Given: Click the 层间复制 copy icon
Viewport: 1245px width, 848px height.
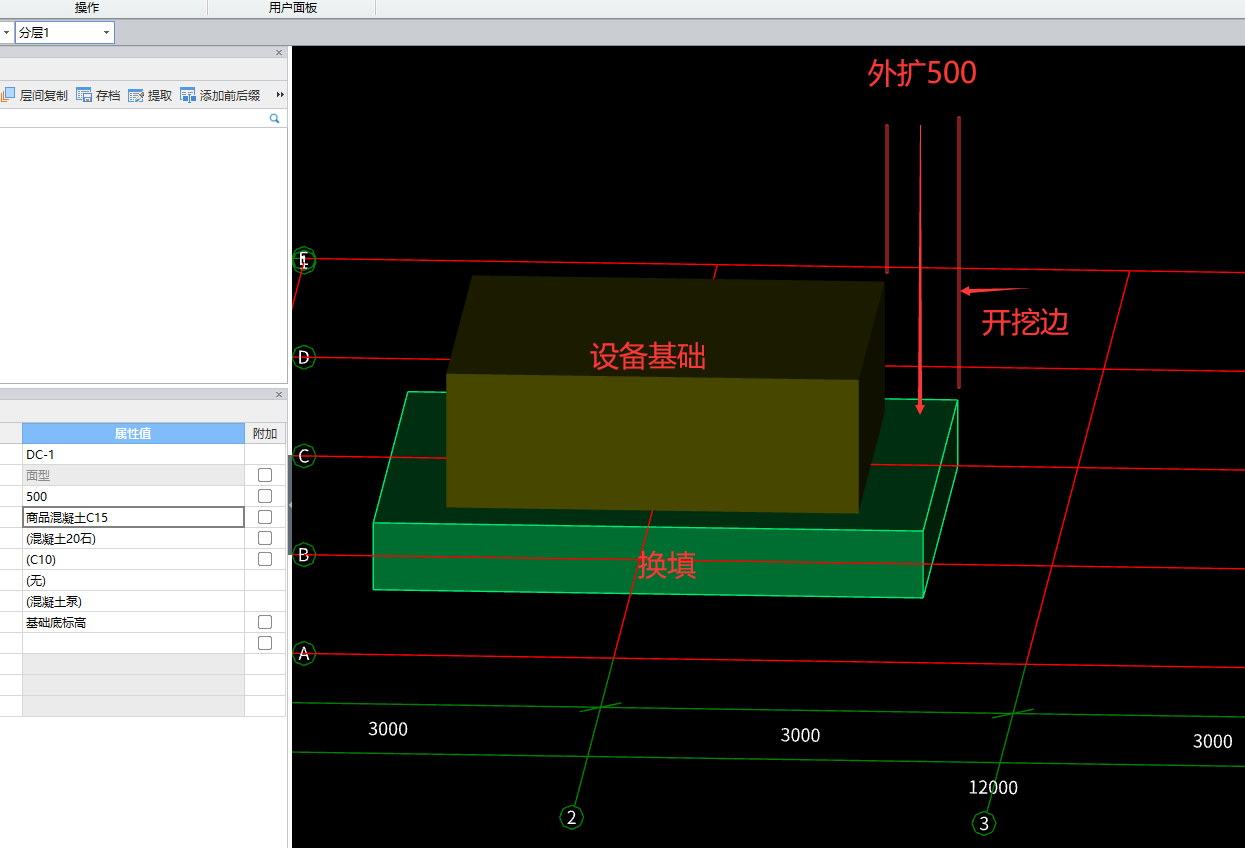Looking at the screenshot, I should tap(9, 95).
